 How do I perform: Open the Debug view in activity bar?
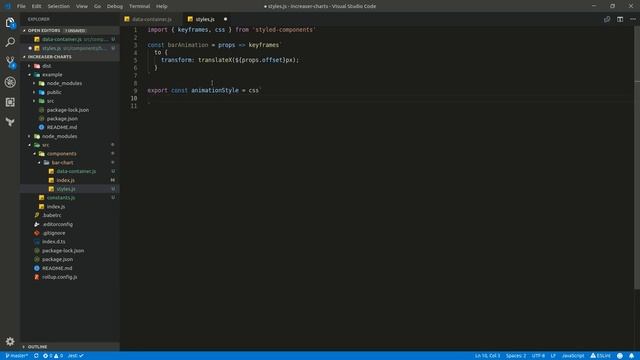(10, 82)
